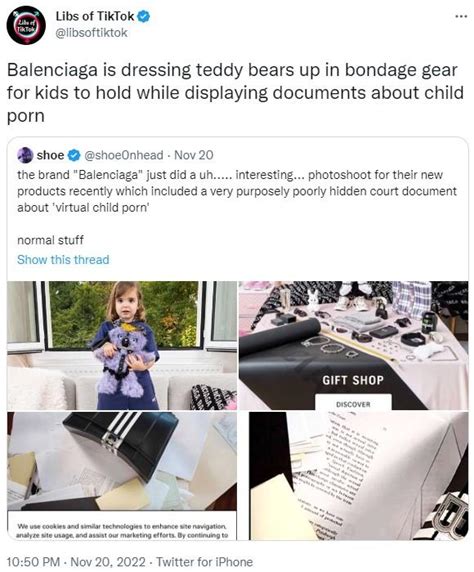The width and height of the screenshot is (474, 572).
Task: Click the 10:50 PM · Nov 20, 2022 timestamp
Action: click(76, 562)
